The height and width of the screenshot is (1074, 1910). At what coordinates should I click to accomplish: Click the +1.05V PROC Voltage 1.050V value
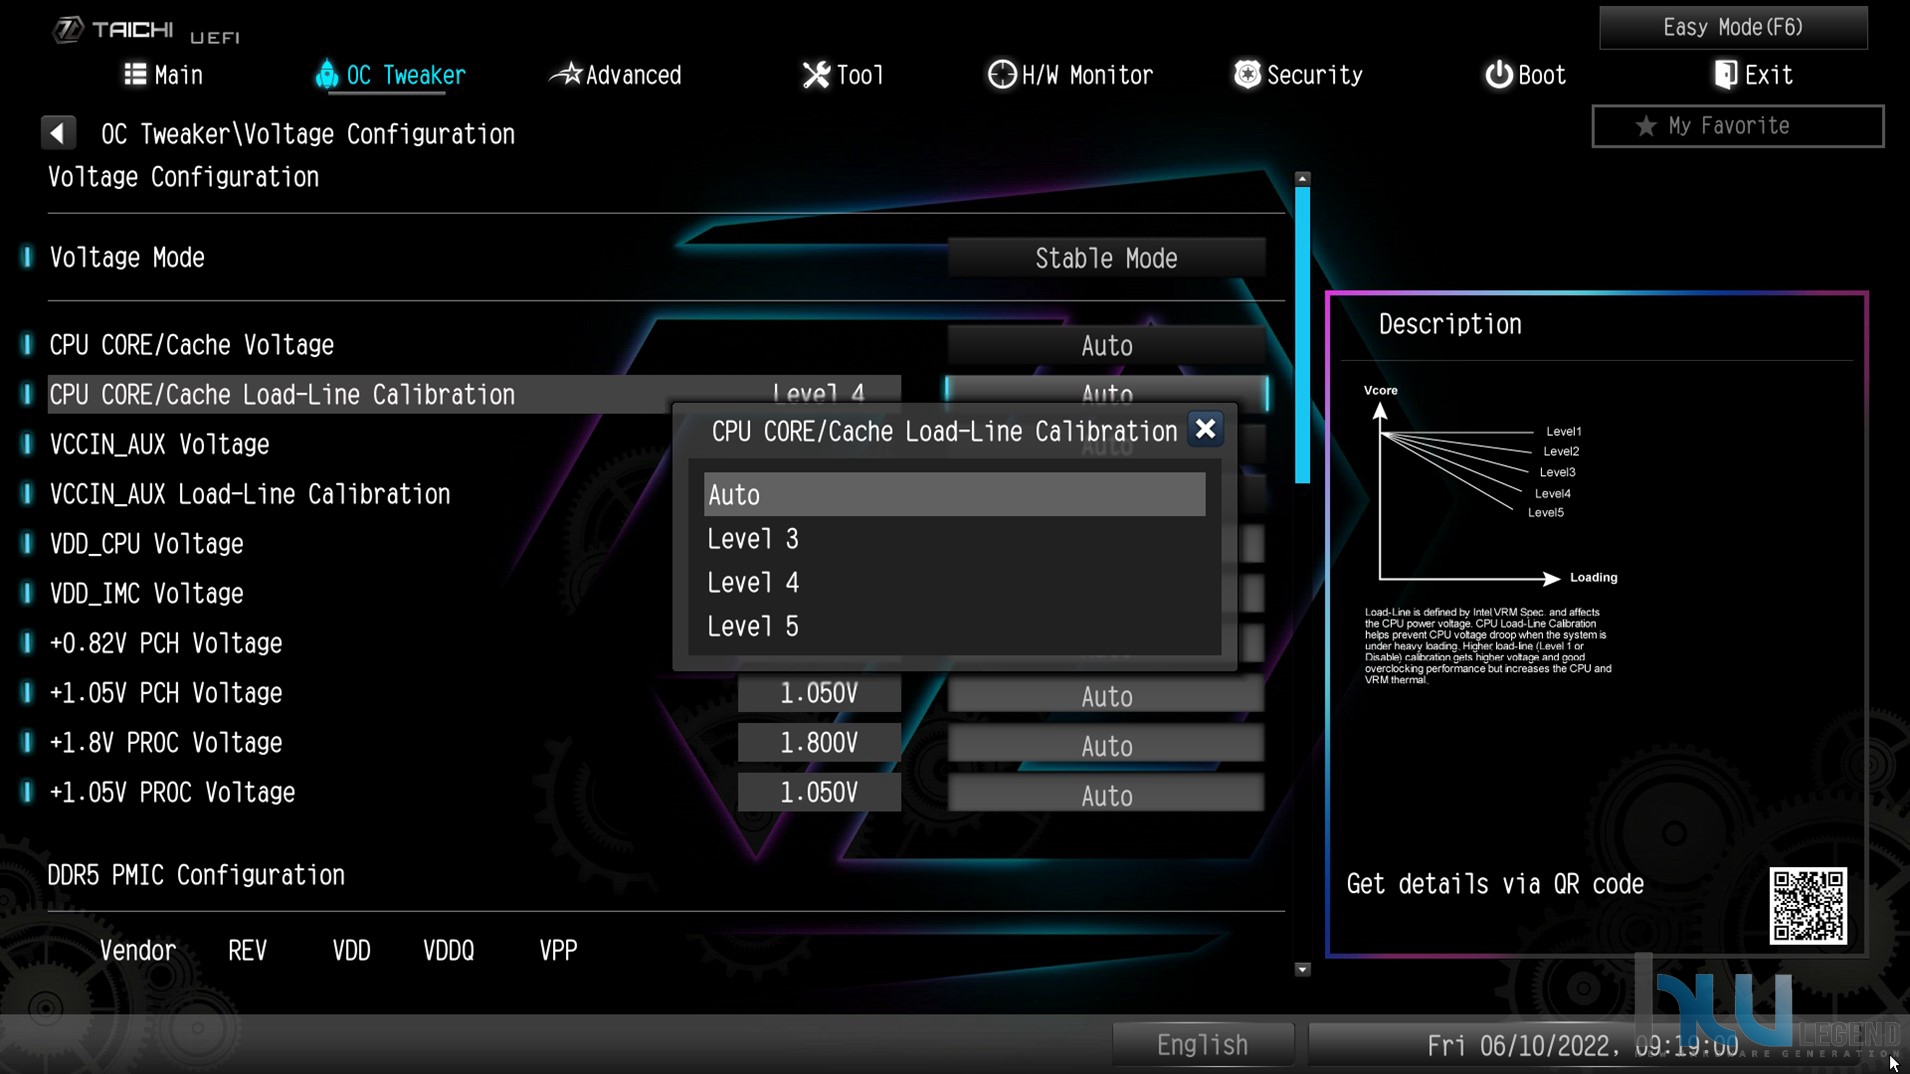click(819, 793)
